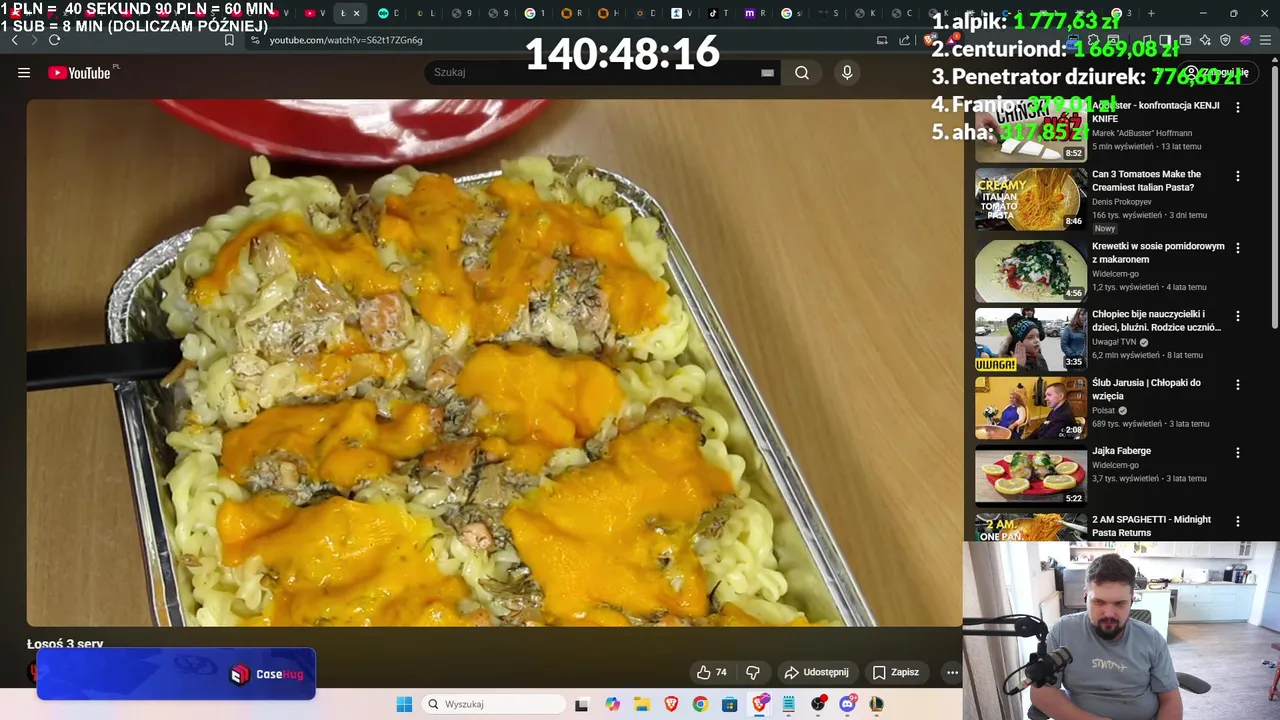
Task: Reload the page with refresh icon
Action: (54, 40)
